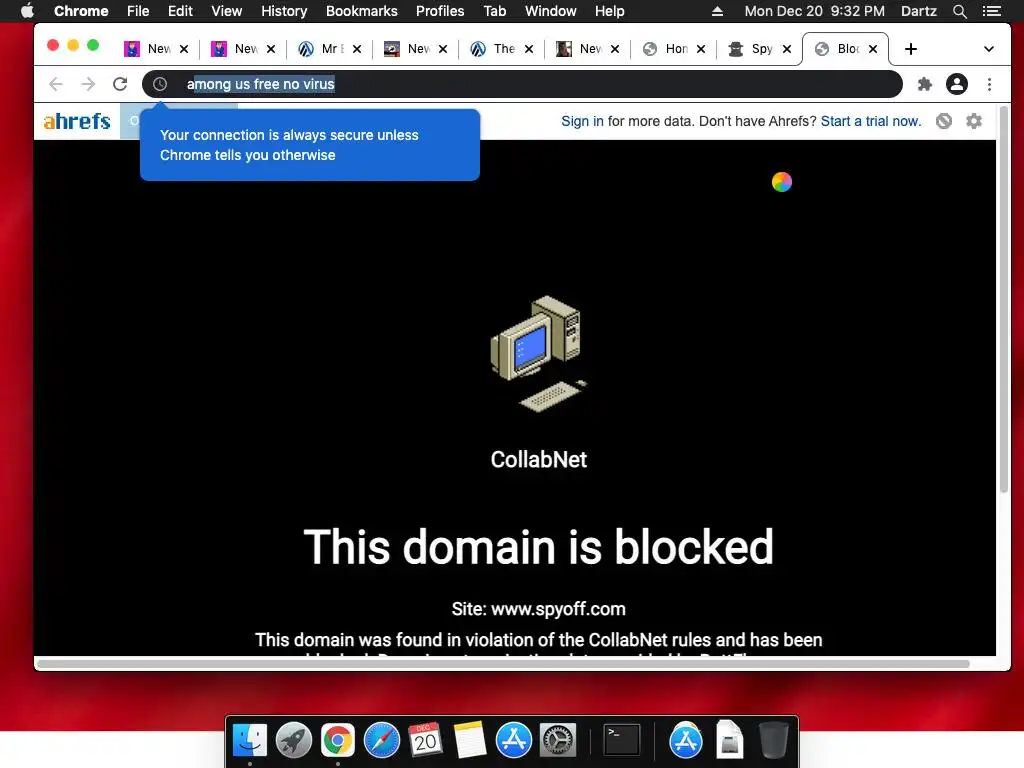Open the Edit menu

pyautogui.click(x=180, y=11)
